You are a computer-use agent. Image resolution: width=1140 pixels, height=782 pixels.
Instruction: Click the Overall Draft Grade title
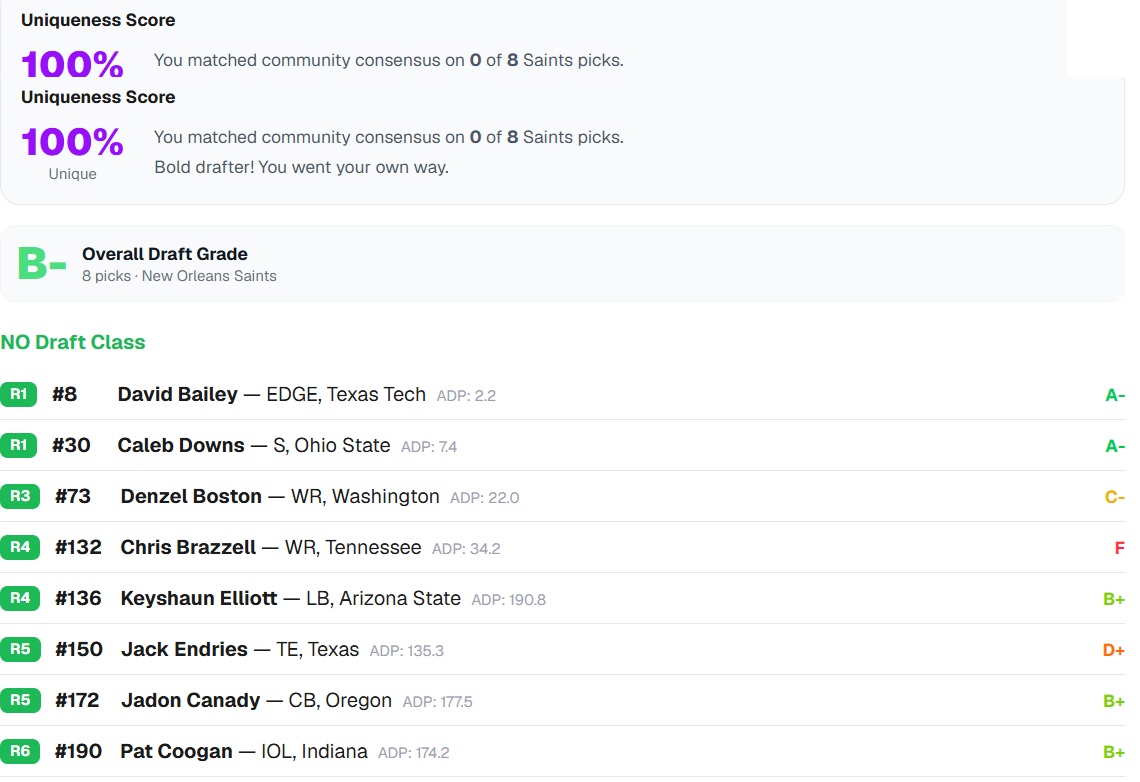(x=165, y=254)
